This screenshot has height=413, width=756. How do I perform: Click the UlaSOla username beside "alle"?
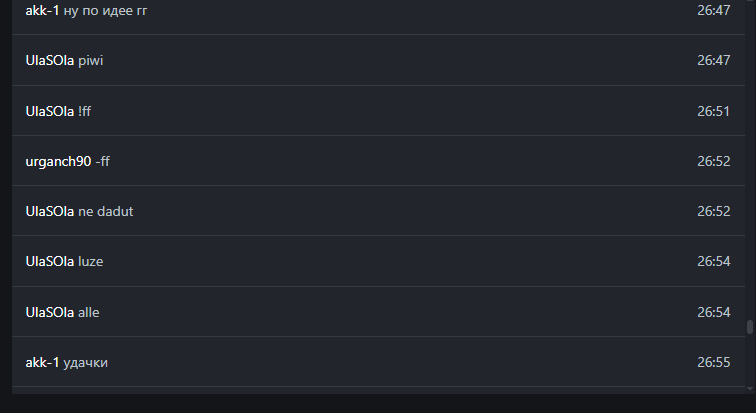[50, 312]
